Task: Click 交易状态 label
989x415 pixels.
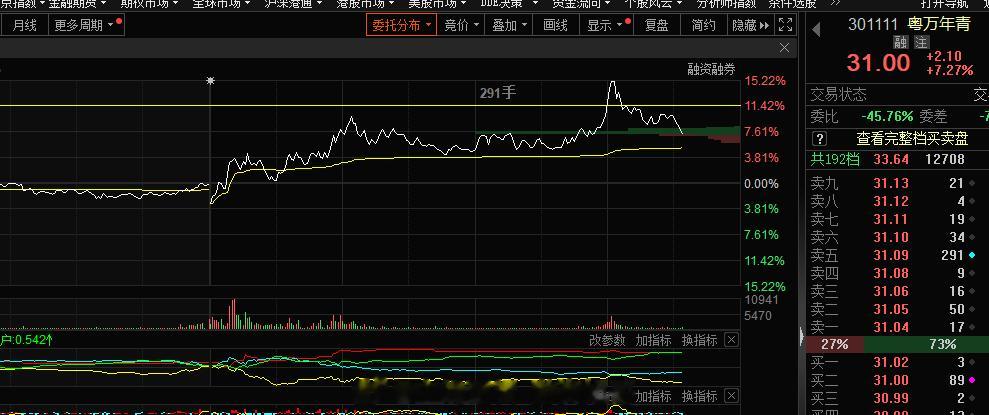Action: pos(838,95)
